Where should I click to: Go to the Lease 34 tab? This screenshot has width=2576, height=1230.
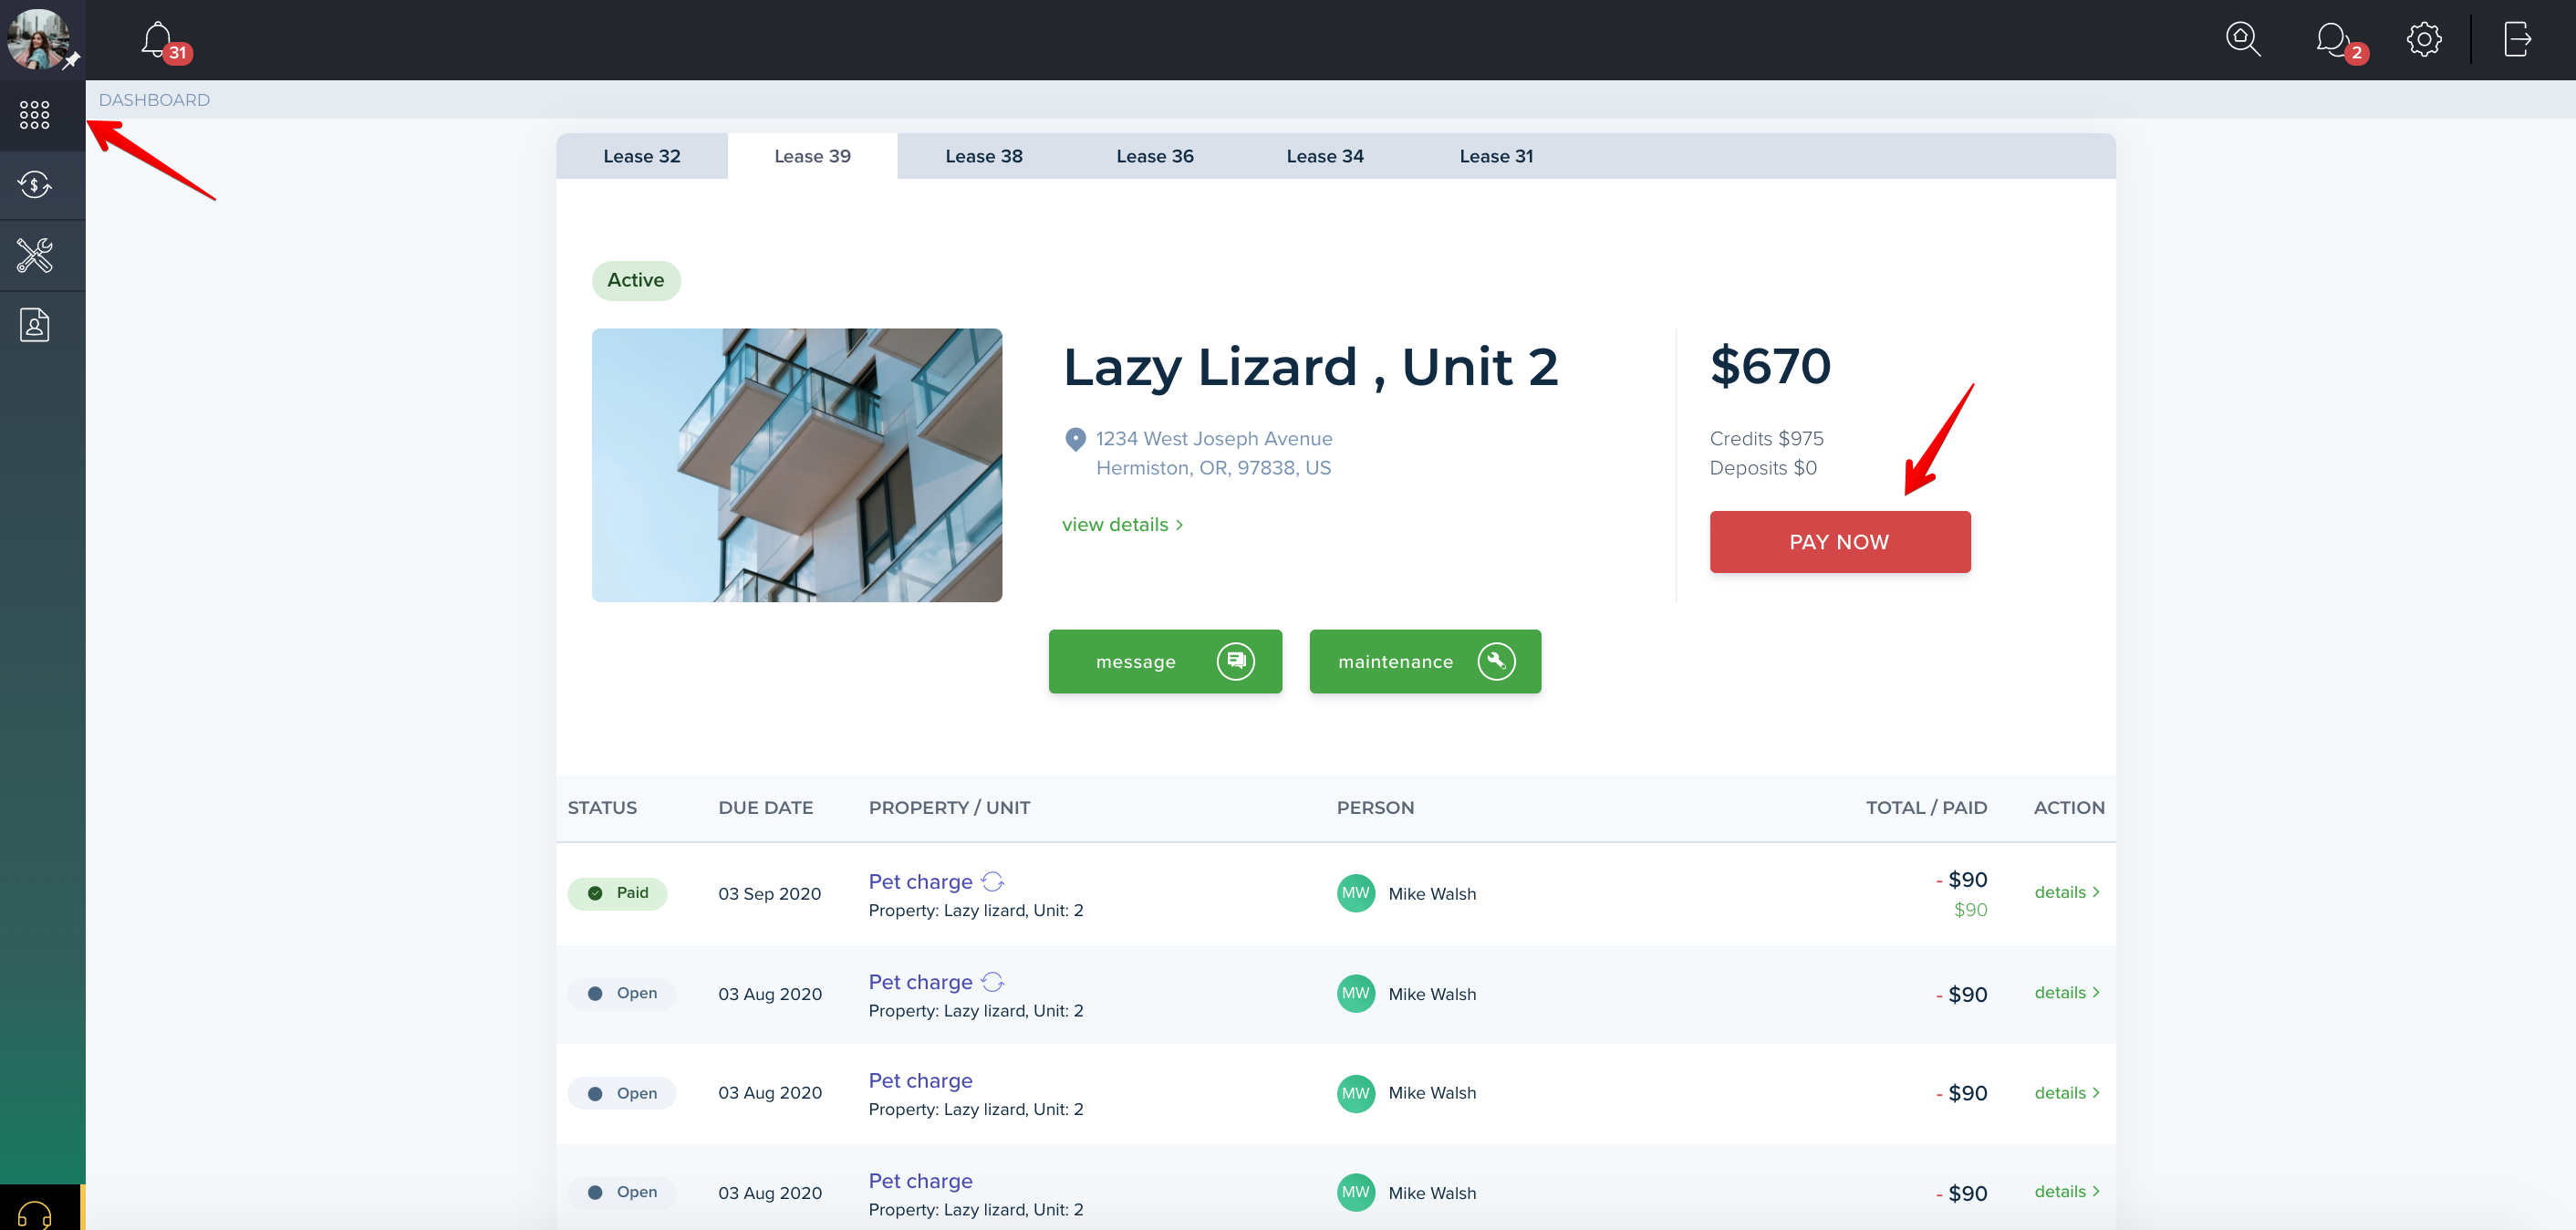pyautogui.click(x=1324, y=156)
